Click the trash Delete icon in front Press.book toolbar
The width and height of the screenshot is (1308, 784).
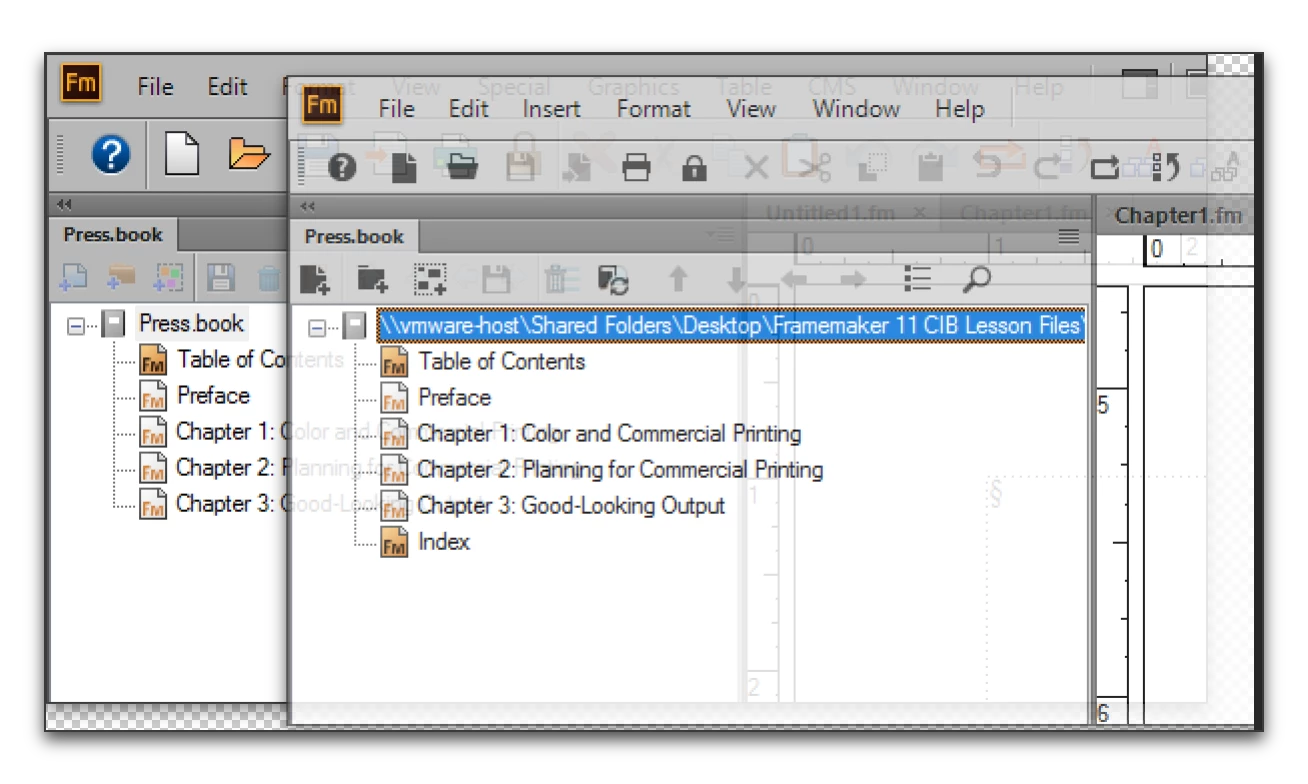[555, 279]
